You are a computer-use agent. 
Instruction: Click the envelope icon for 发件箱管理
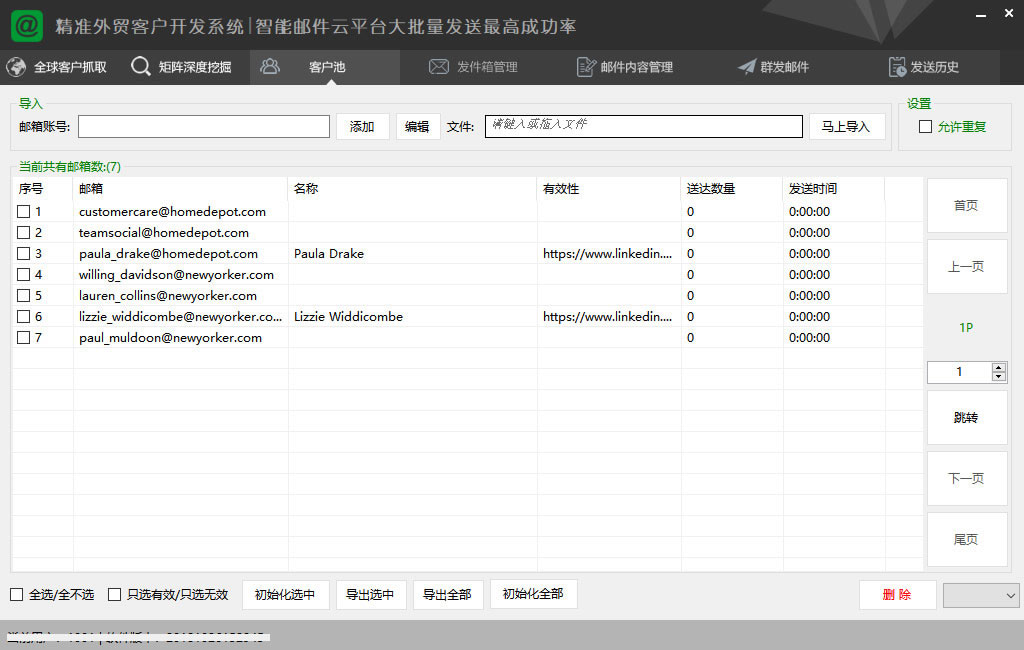(438, 67)
